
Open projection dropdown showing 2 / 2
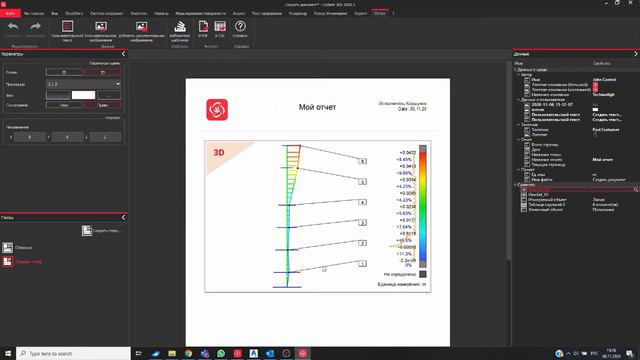point(84,84)
